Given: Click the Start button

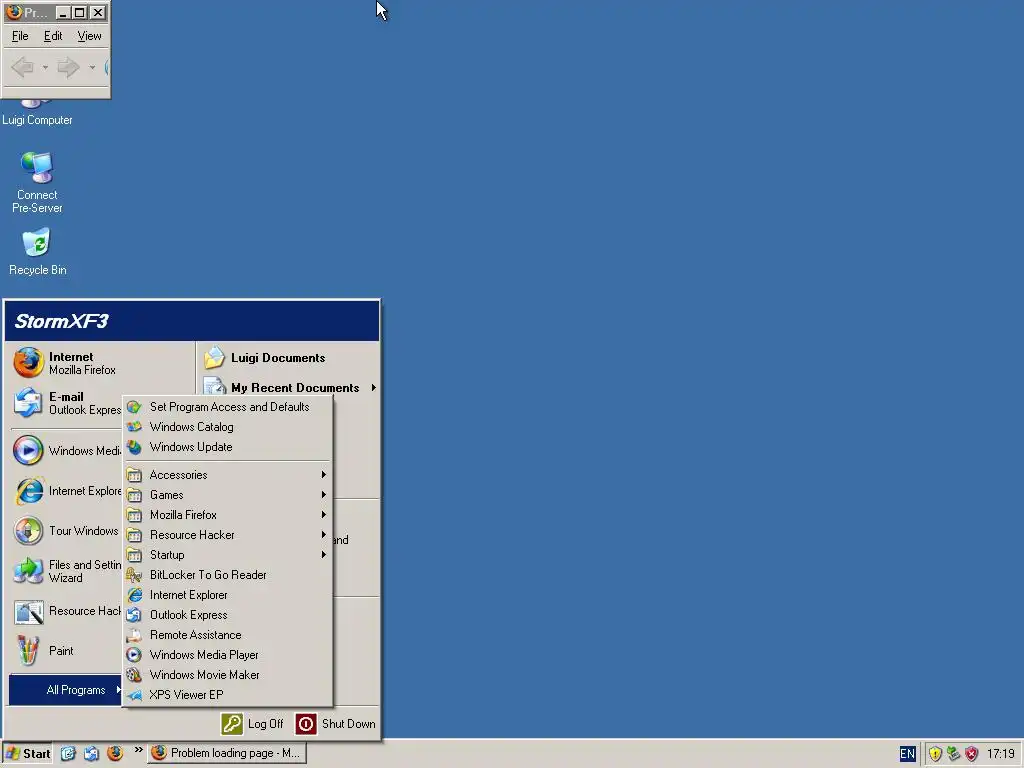Looking at the screenshot, I should tap(27, 754).
